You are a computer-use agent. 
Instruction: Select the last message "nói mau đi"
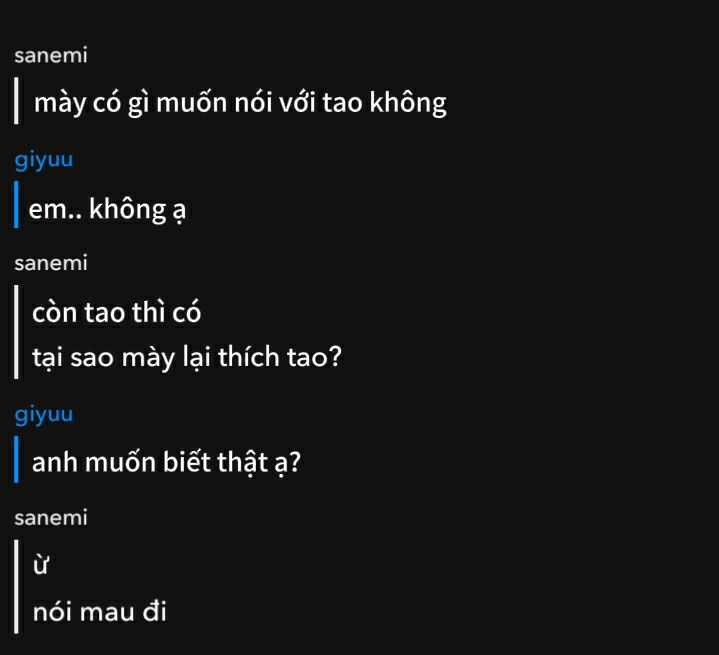point(99,612)
